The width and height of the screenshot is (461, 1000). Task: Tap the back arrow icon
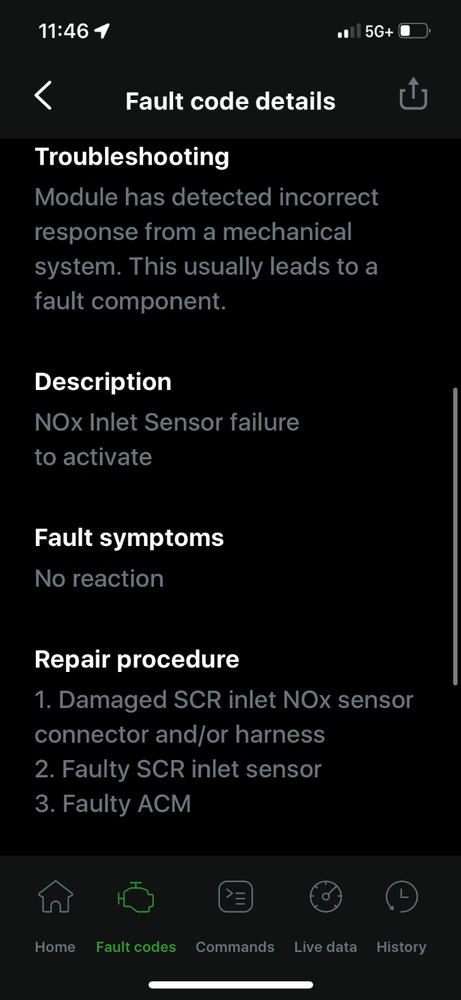pos(43,96)
